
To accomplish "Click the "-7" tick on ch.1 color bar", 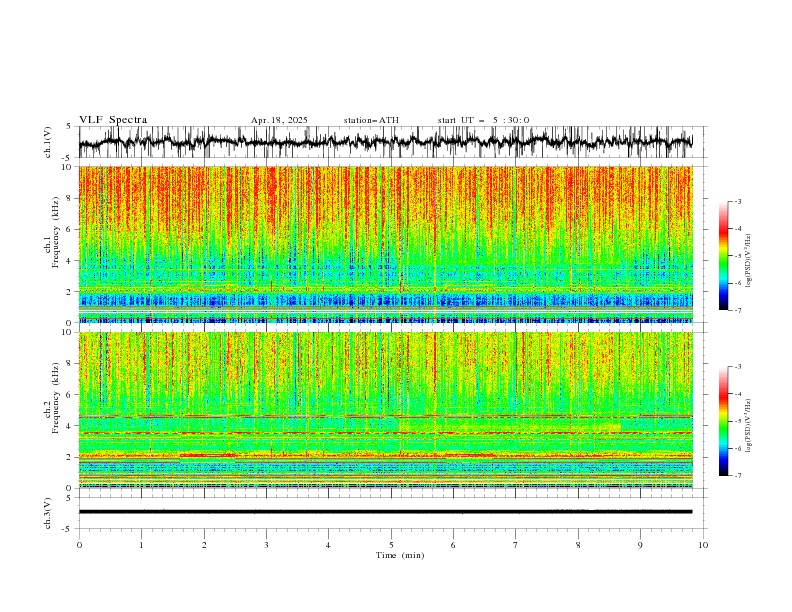I will (737, 311).
